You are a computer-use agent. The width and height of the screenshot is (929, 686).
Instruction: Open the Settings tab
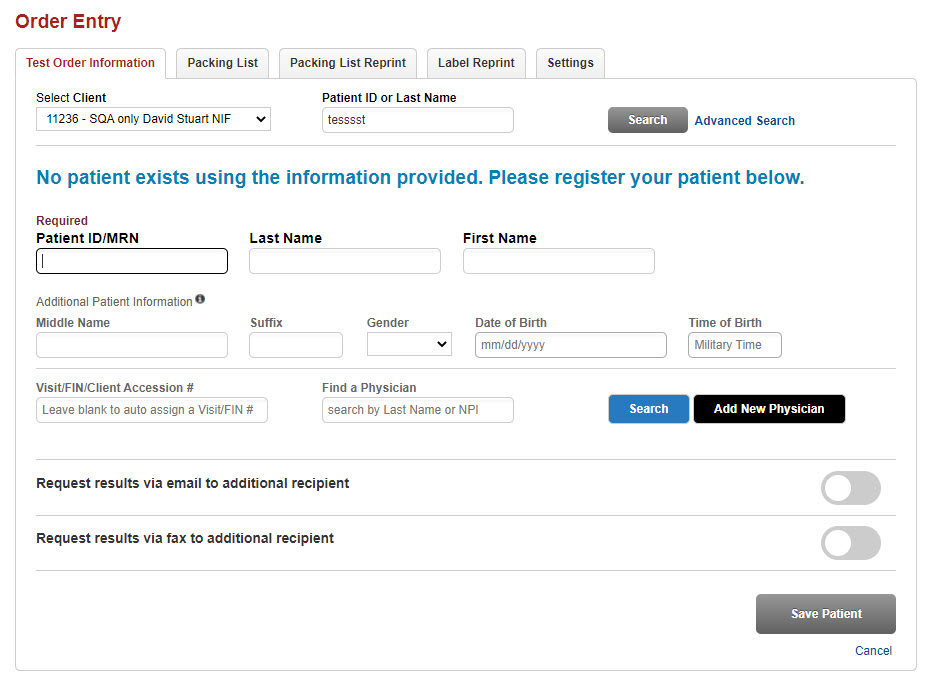[570, 63]
